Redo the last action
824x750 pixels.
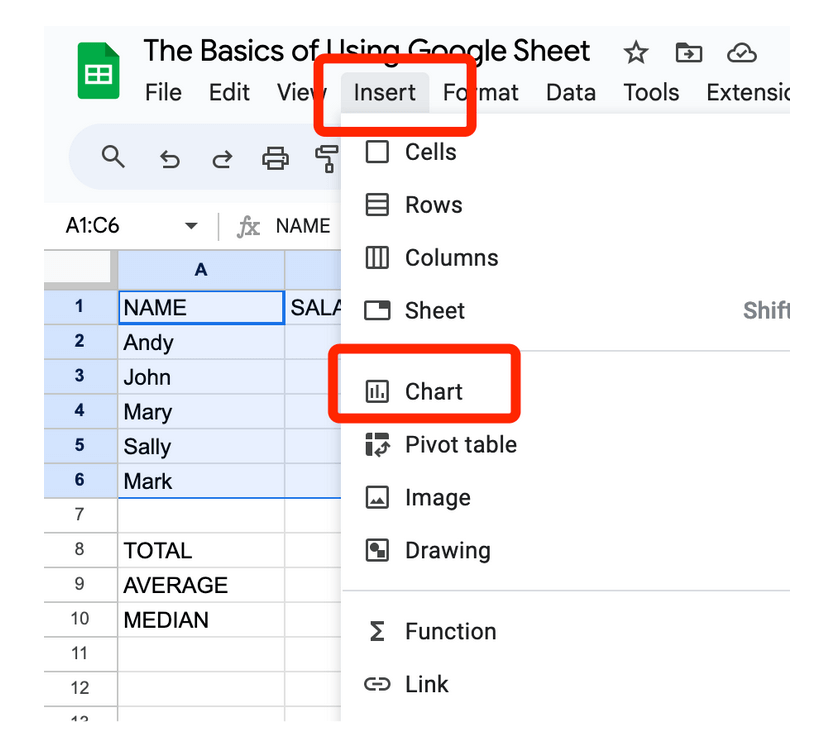pos(222,158)
